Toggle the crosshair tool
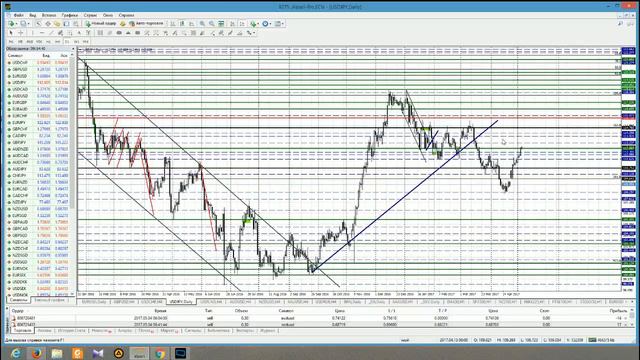The width and height of the screenshot is (640, 360). point(20,33)
